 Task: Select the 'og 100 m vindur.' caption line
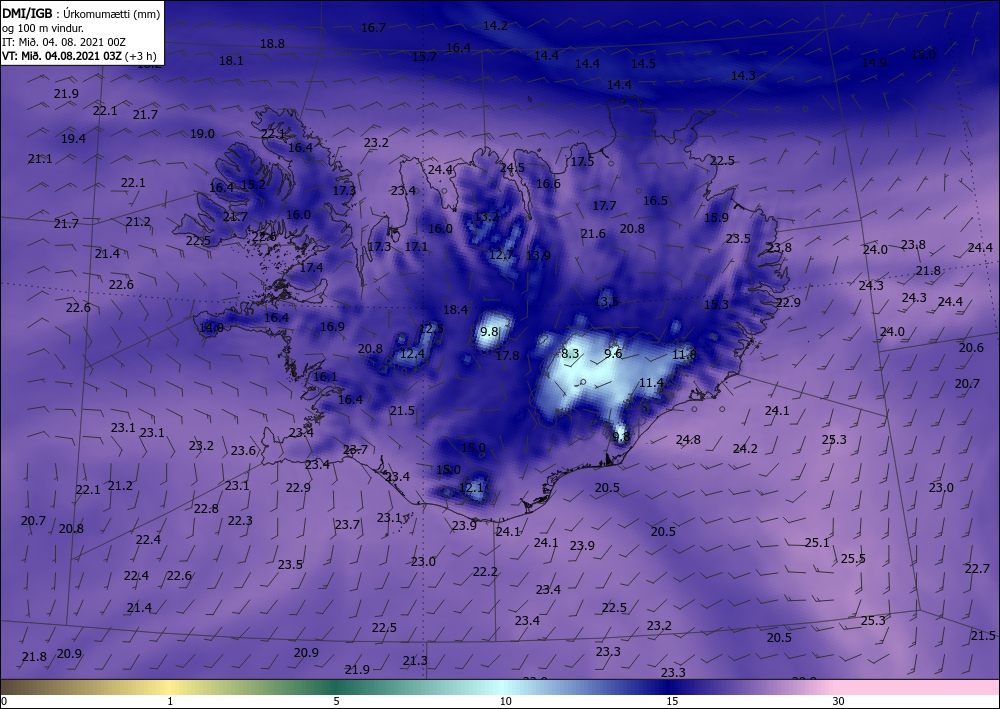pos(43,28)
